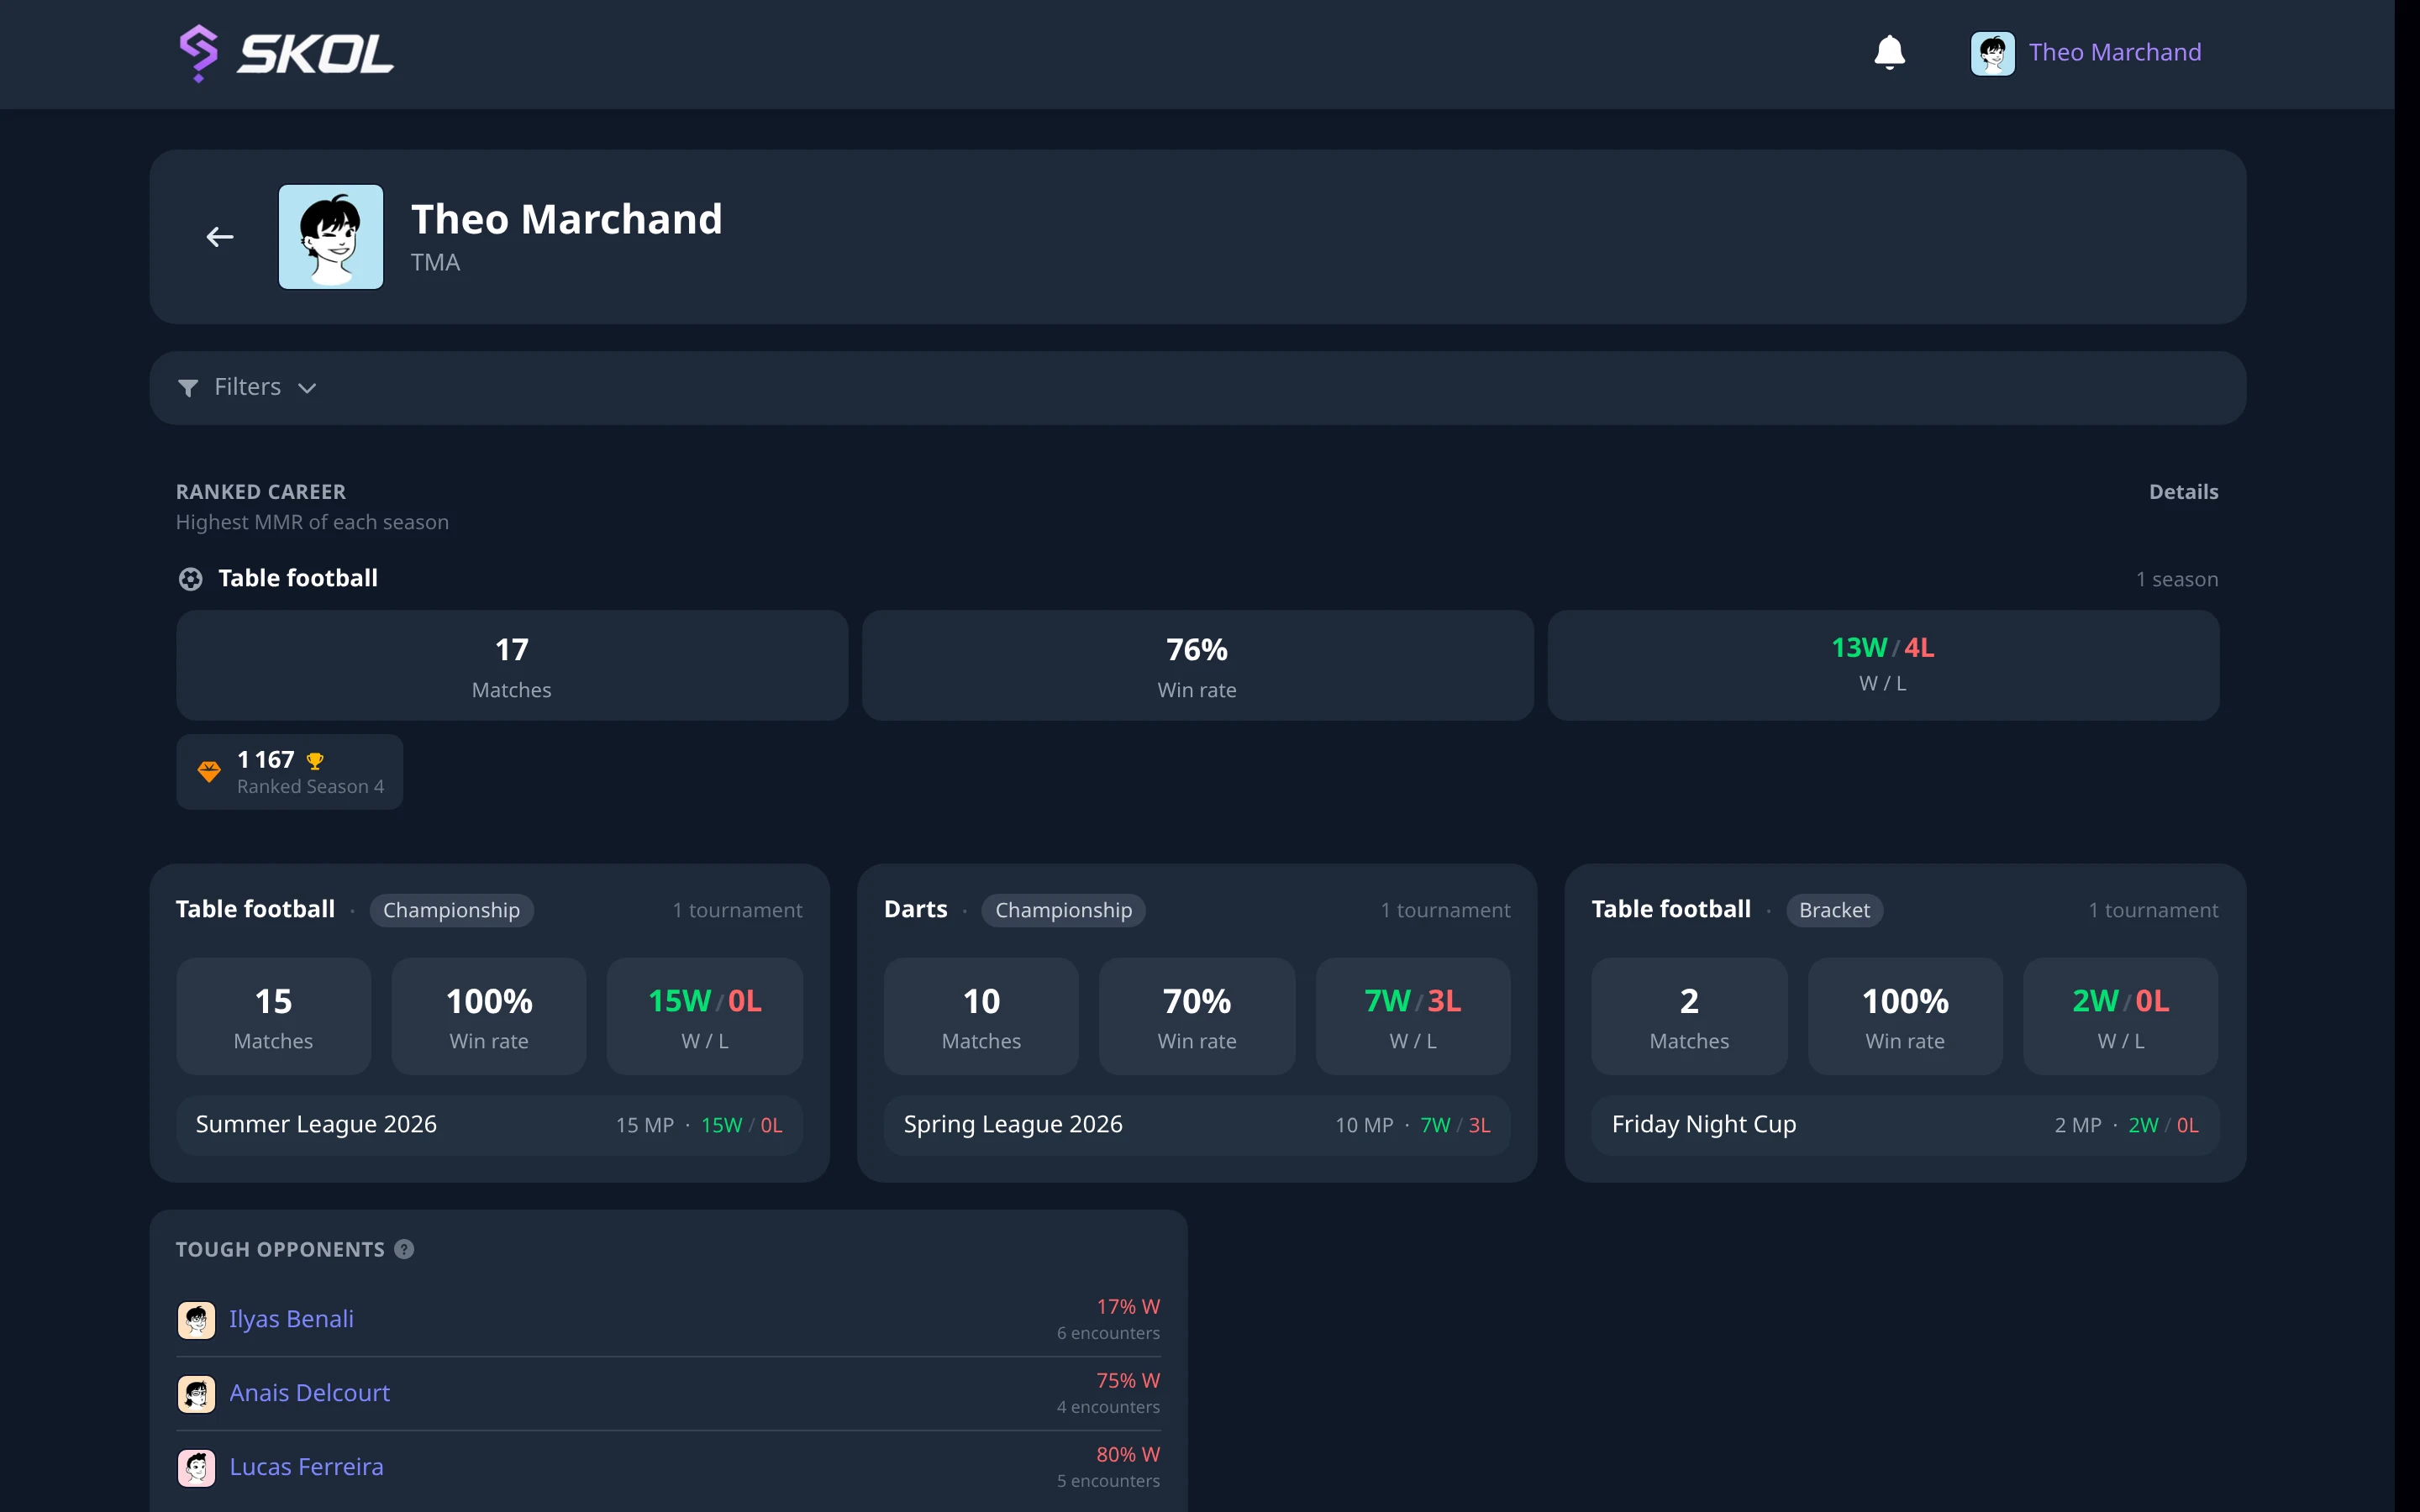This screenshot has width=2420, height=1512.
Task: Open Lucas Ferreira's profile link
Action: pyautogui.click(x=306, y=1467)
